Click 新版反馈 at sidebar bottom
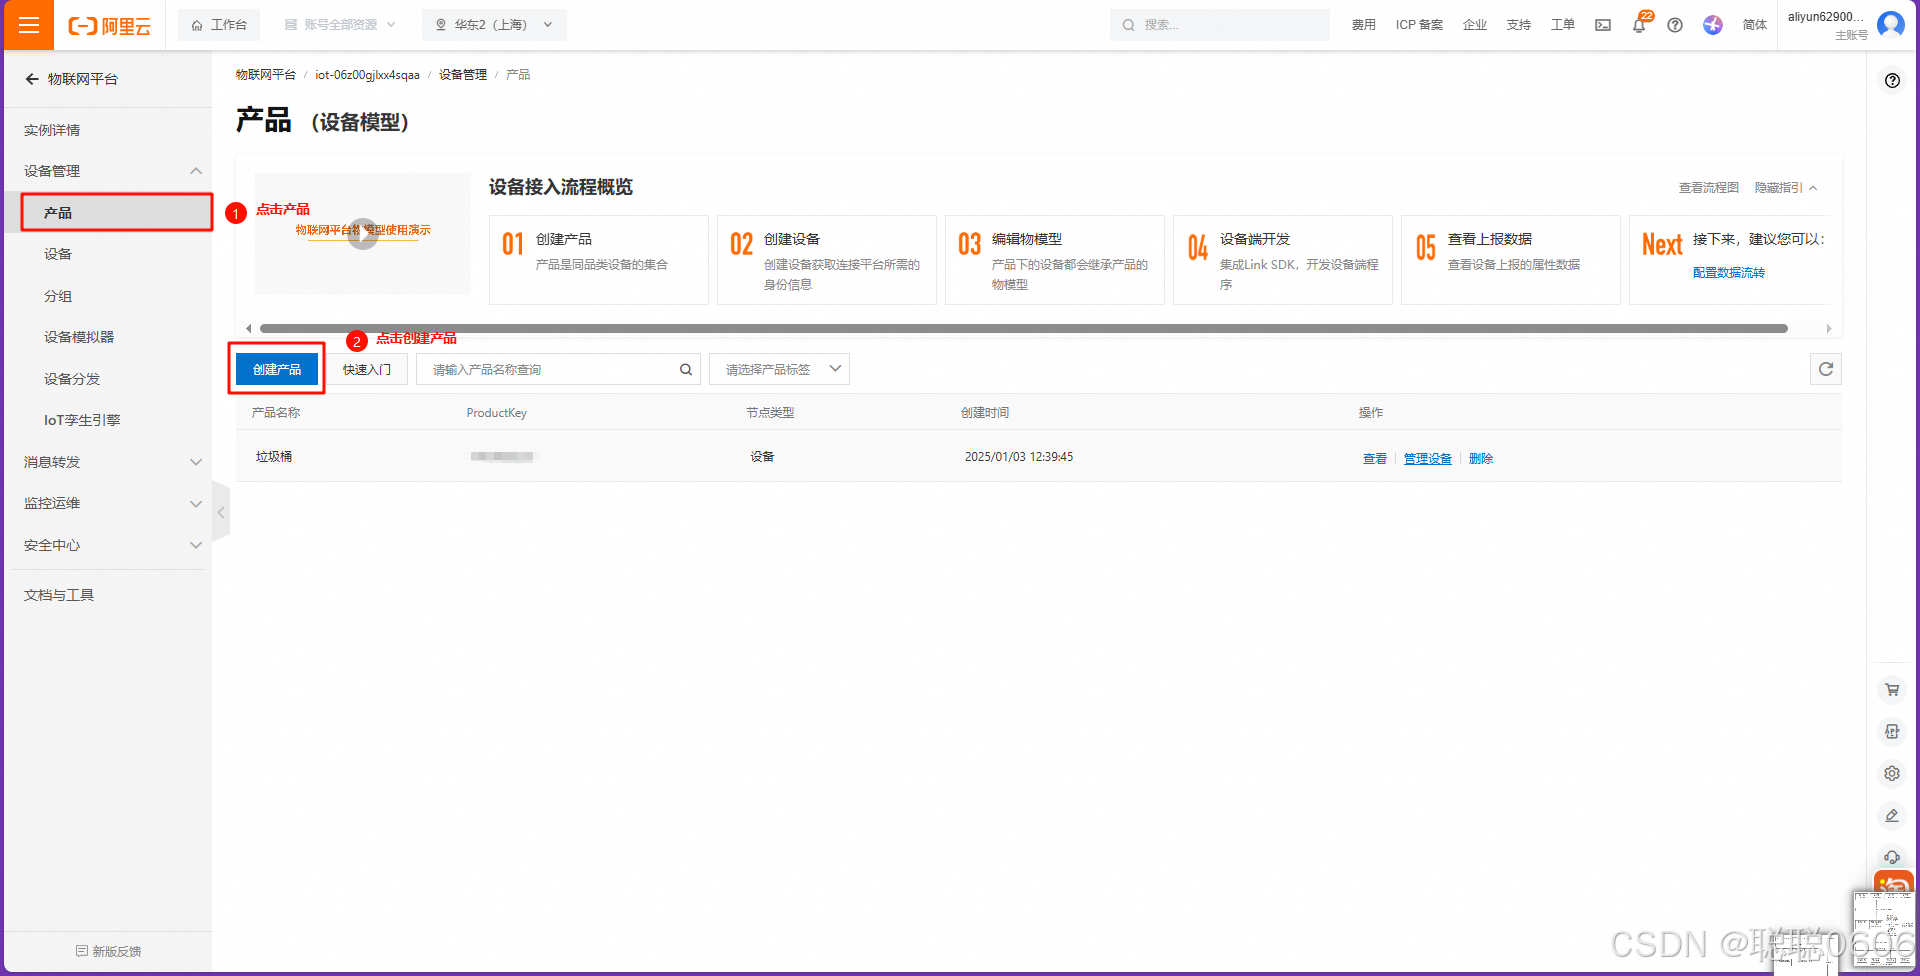Screen dimensions: 1920x976 (x=108, y=951)
